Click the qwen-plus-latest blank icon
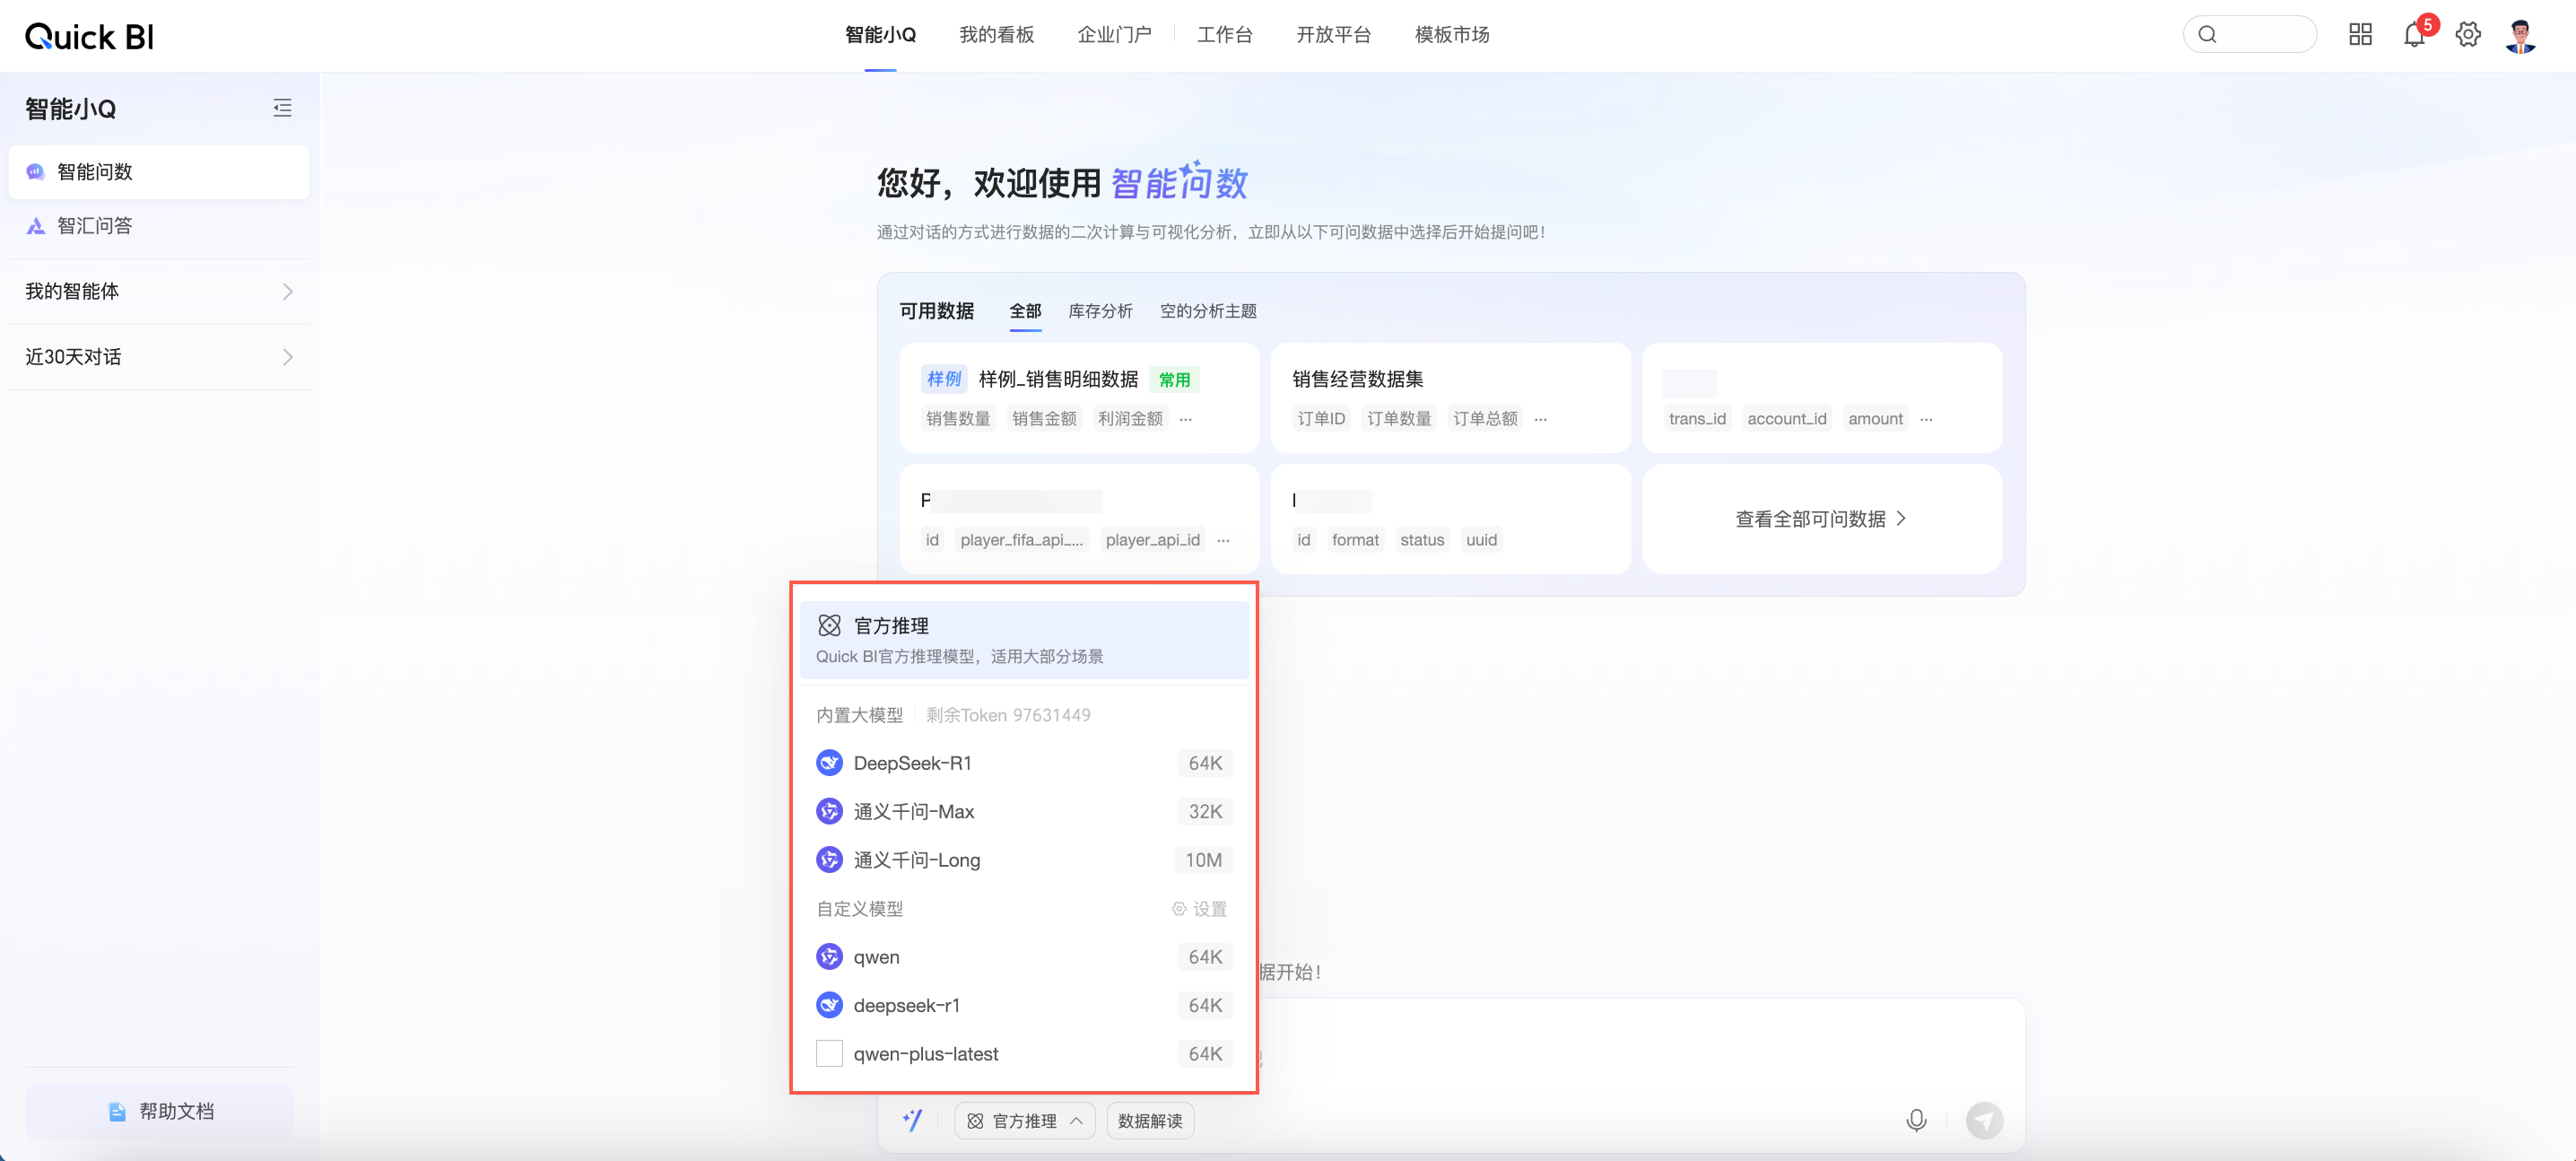2576x1161 pixels. 829,1054
